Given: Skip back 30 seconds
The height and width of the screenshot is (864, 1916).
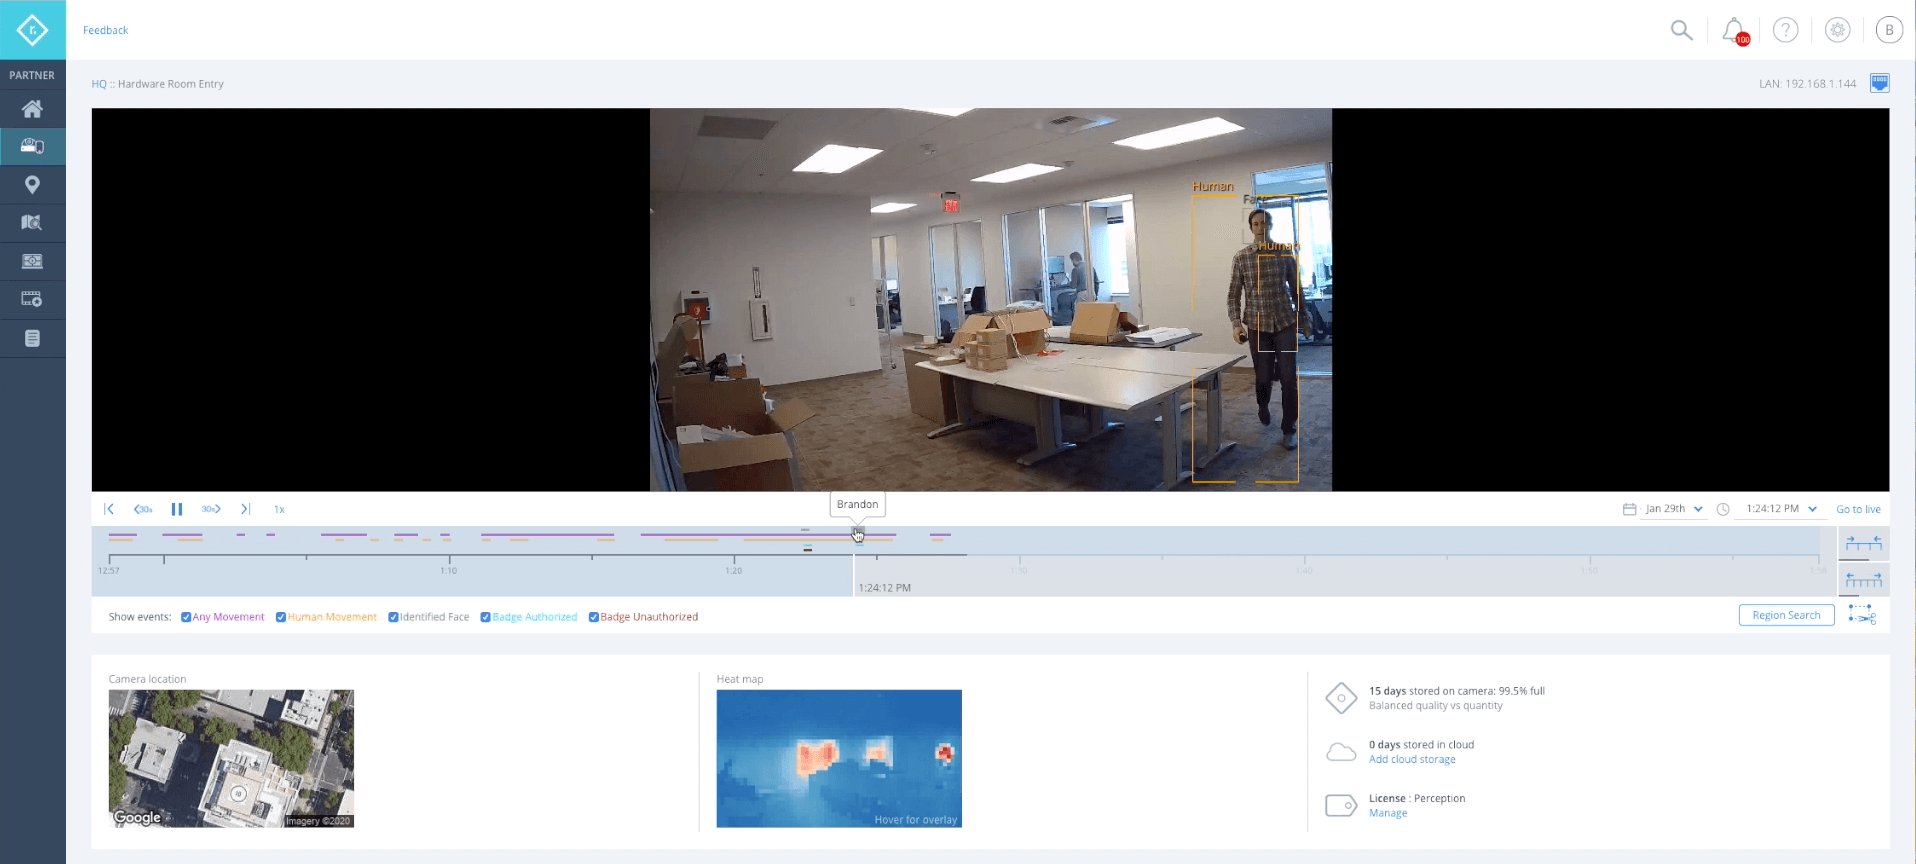Looking at the screenshot, I should (x=143, y=509).
